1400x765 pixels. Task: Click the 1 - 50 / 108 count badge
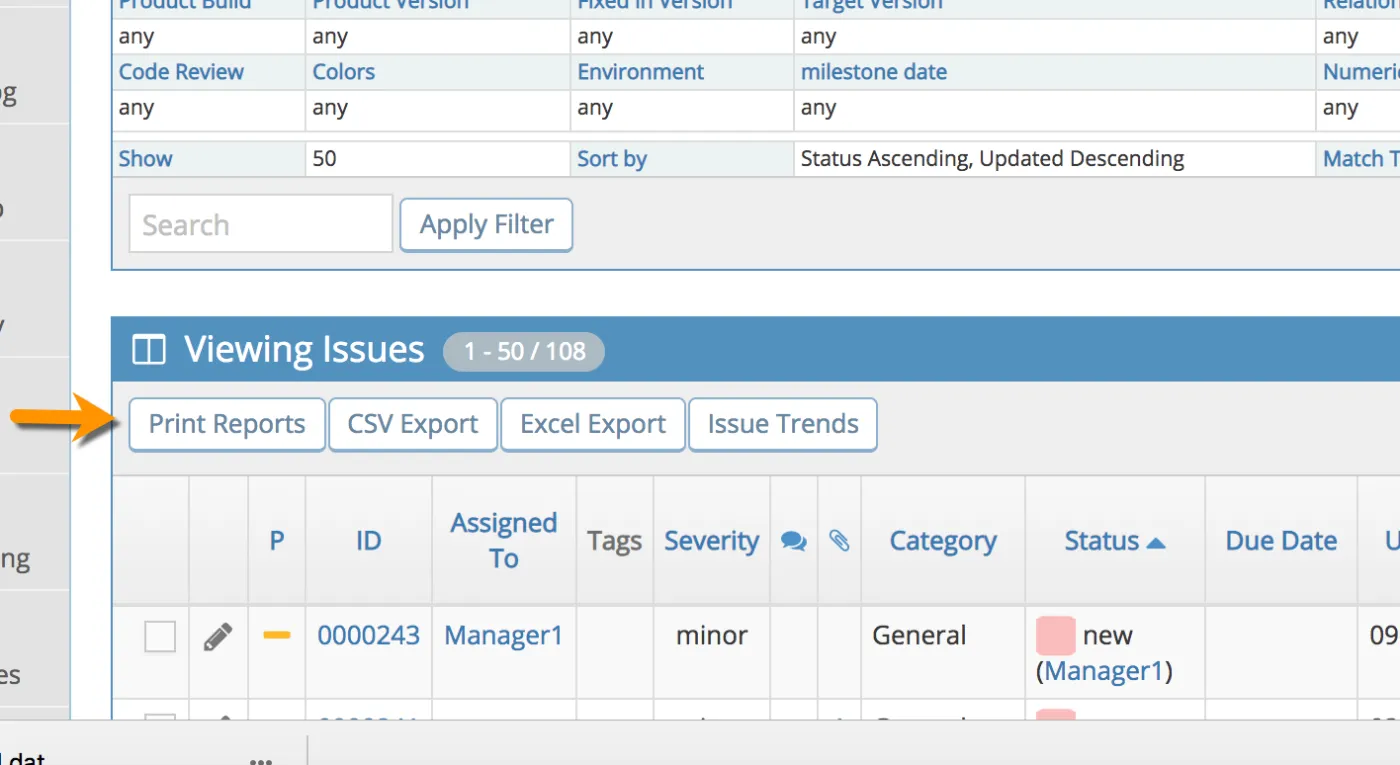tap(524, 352)
